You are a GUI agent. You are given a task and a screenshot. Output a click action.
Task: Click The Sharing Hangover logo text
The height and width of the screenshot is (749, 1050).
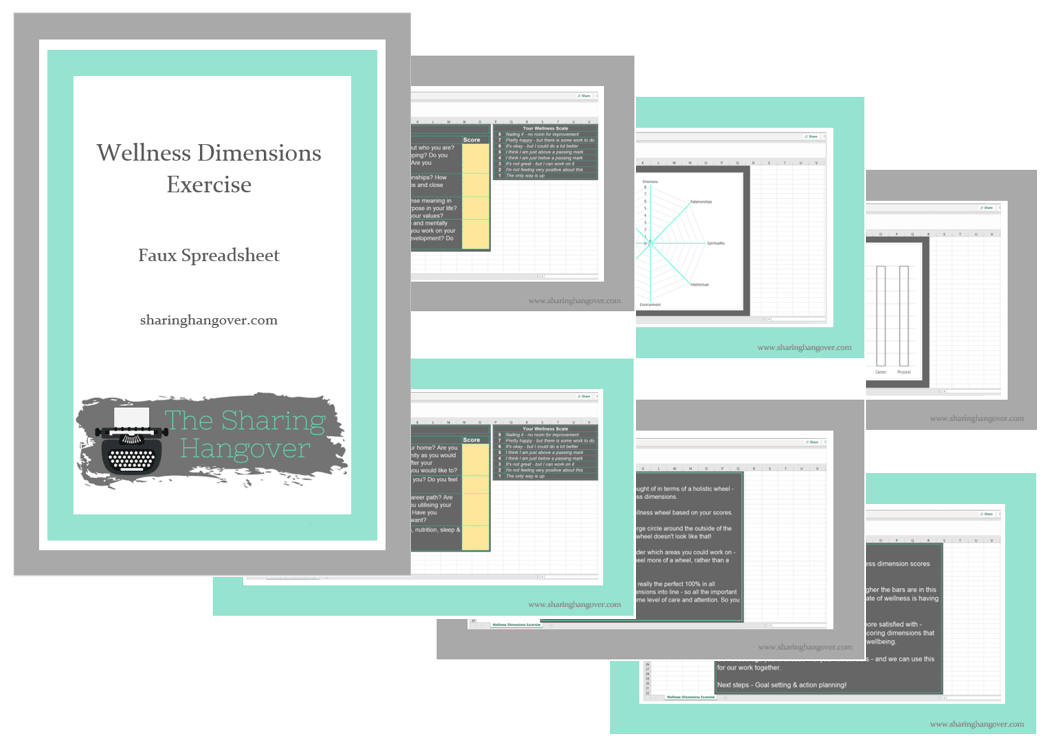[245, 434]
